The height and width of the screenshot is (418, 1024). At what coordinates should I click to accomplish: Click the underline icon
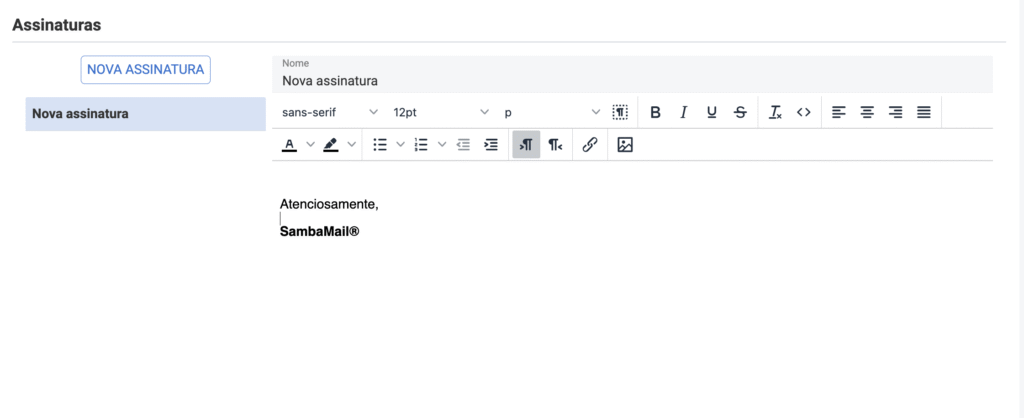click(711, 112)
